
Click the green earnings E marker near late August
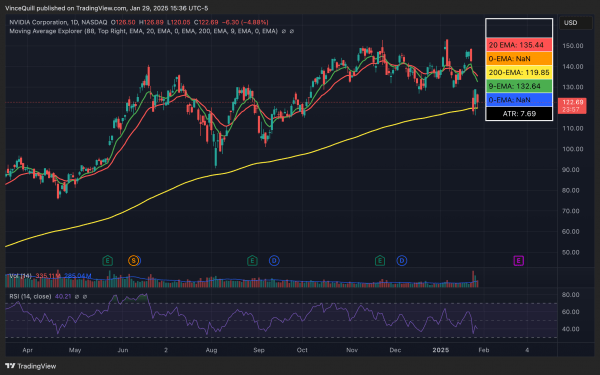(x=252, y=261)
